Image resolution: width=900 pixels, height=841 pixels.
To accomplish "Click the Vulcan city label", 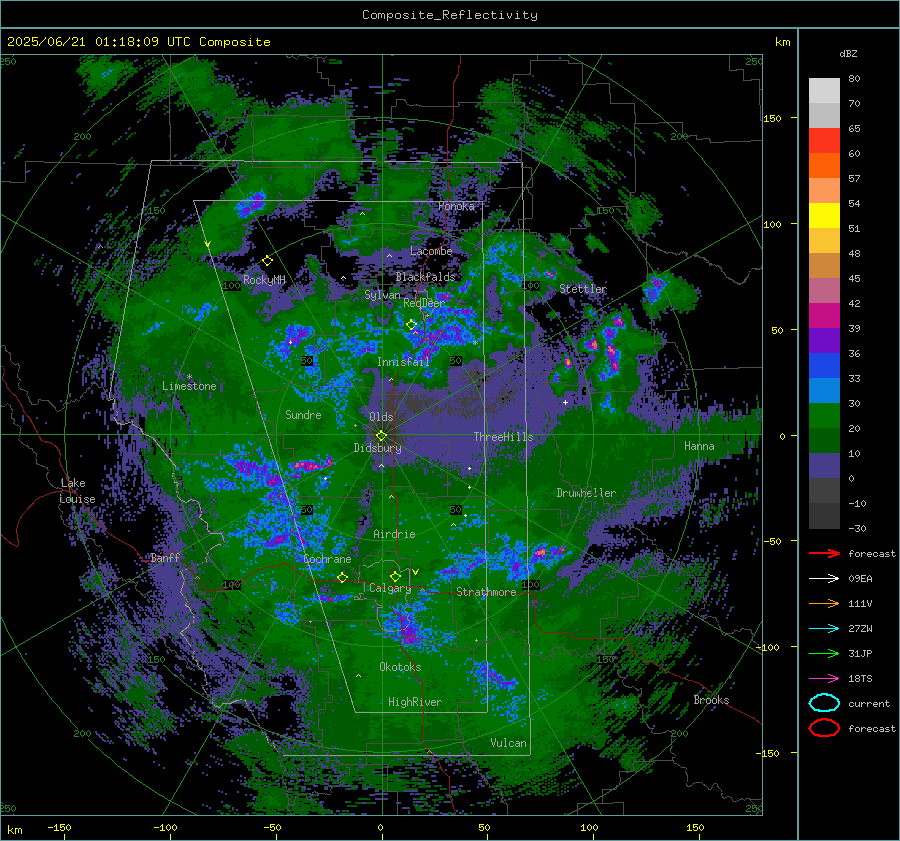I will [x=508, y=743].
